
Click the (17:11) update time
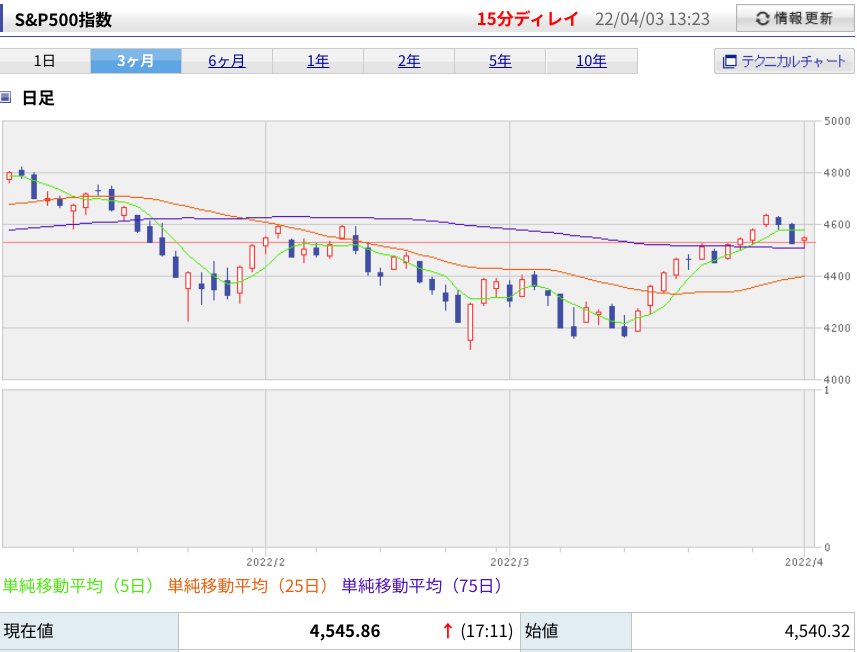point(486,631)
